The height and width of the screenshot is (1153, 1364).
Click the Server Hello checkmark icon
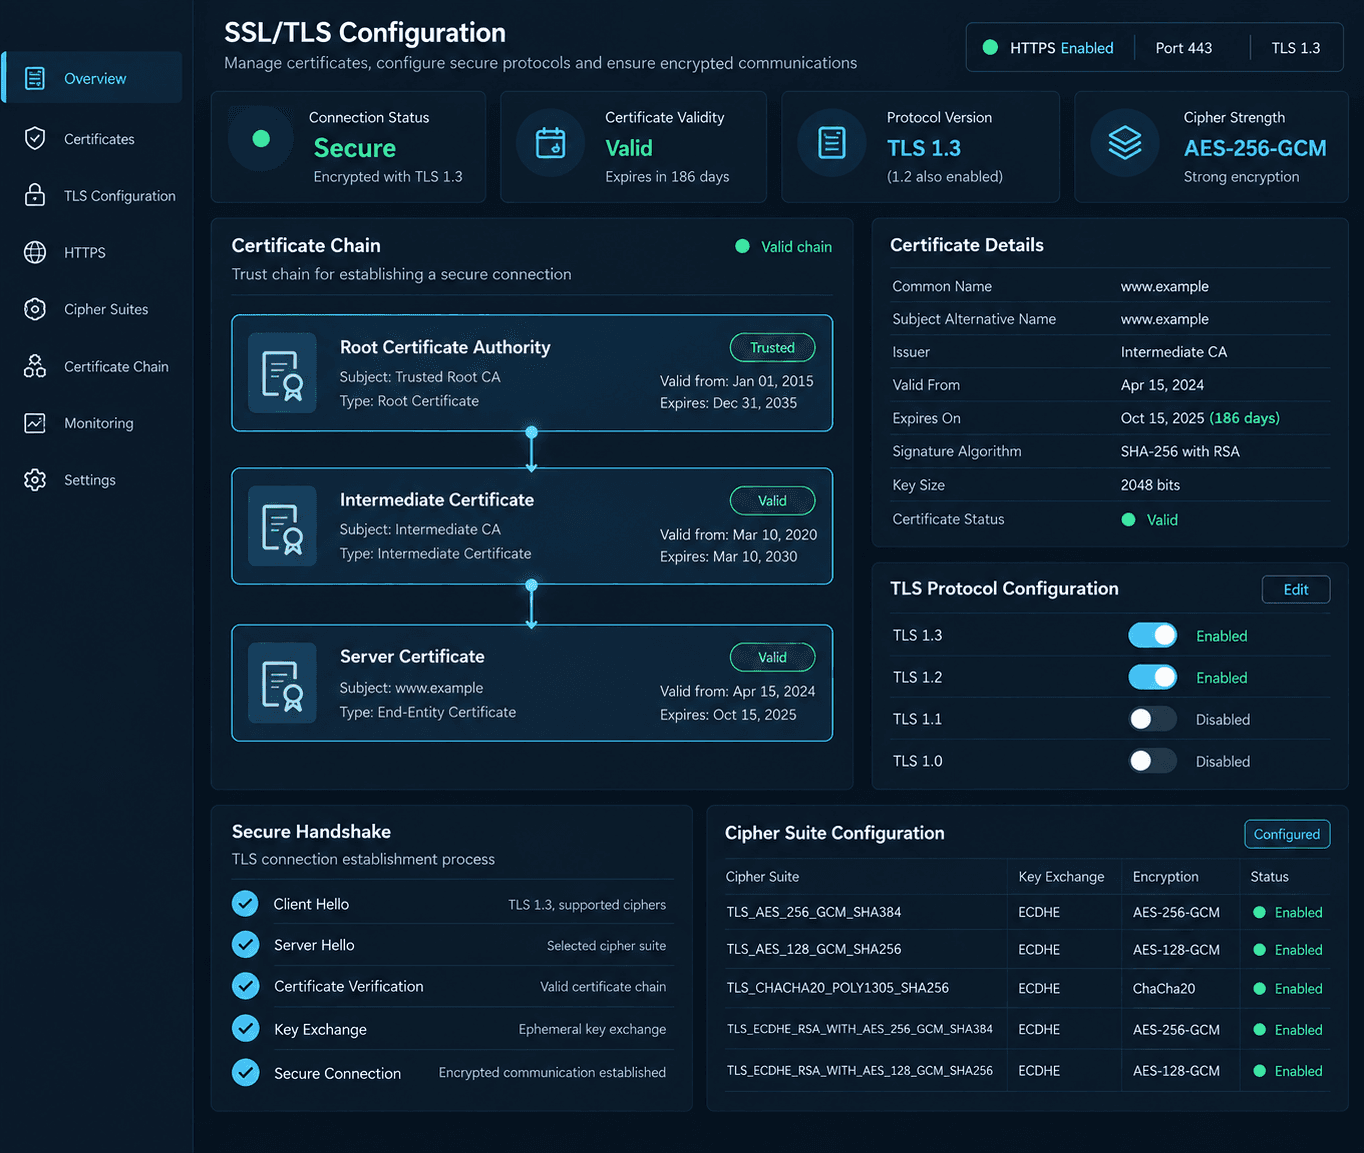245,945
